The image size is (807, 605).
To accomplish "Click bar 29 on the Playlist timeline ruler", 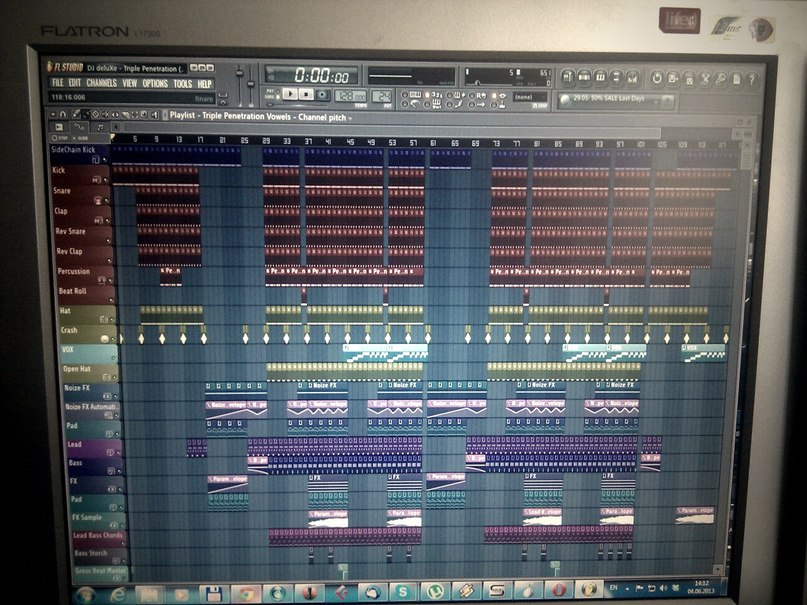I will point(266,140).
